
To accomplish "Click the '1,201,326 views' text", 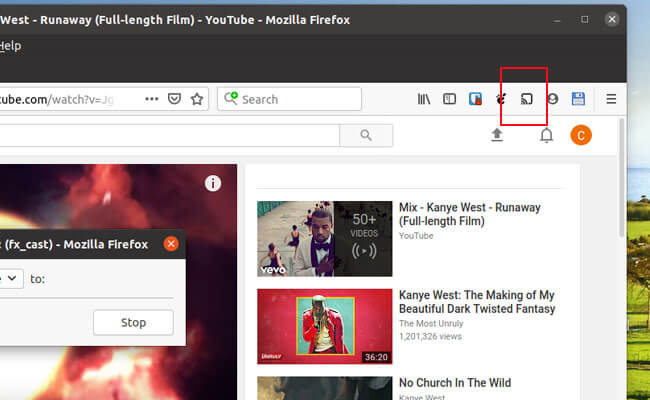I will click(x=430, y=336).
